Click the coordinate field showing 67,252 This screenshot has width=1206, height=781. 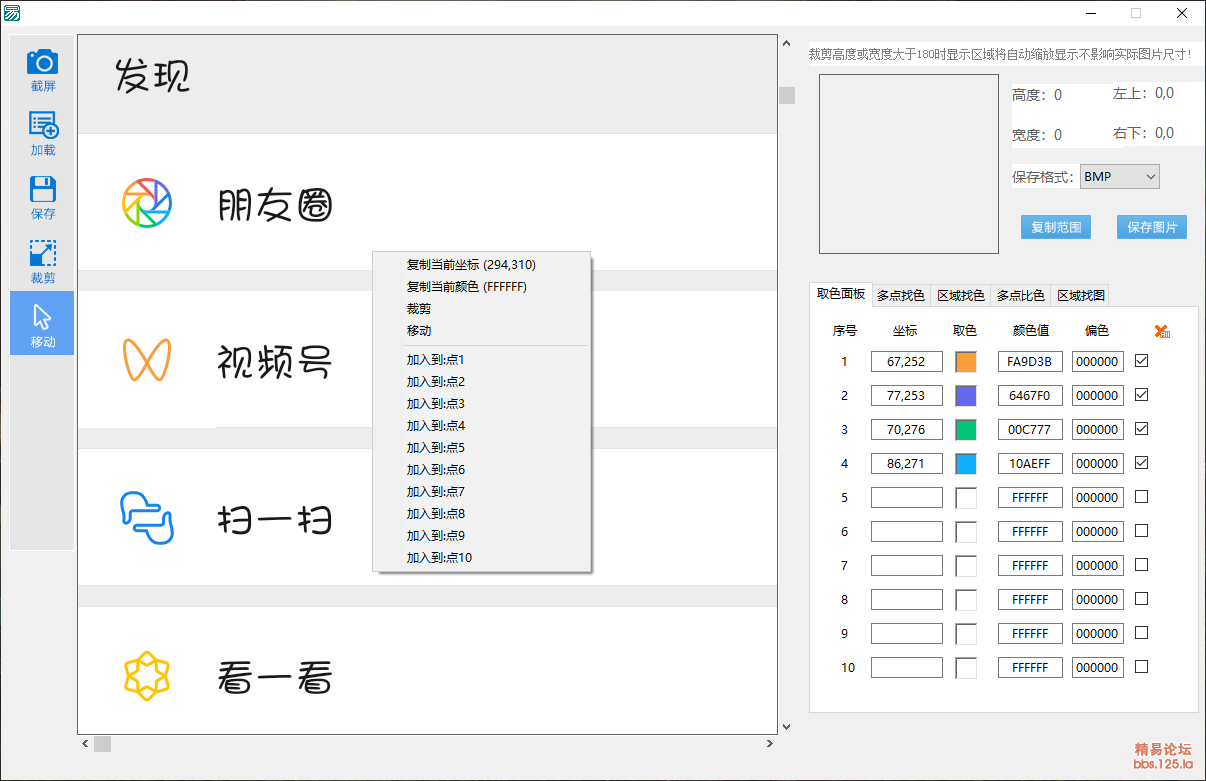click(x=907, y=362)
